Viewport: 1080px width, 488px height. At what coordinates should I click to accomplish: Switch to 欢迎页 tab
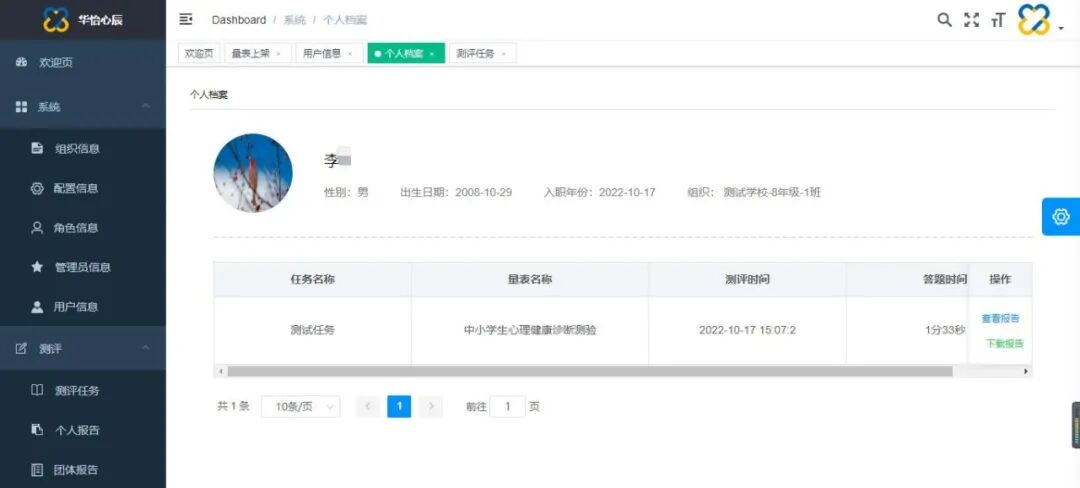(199, 54)
